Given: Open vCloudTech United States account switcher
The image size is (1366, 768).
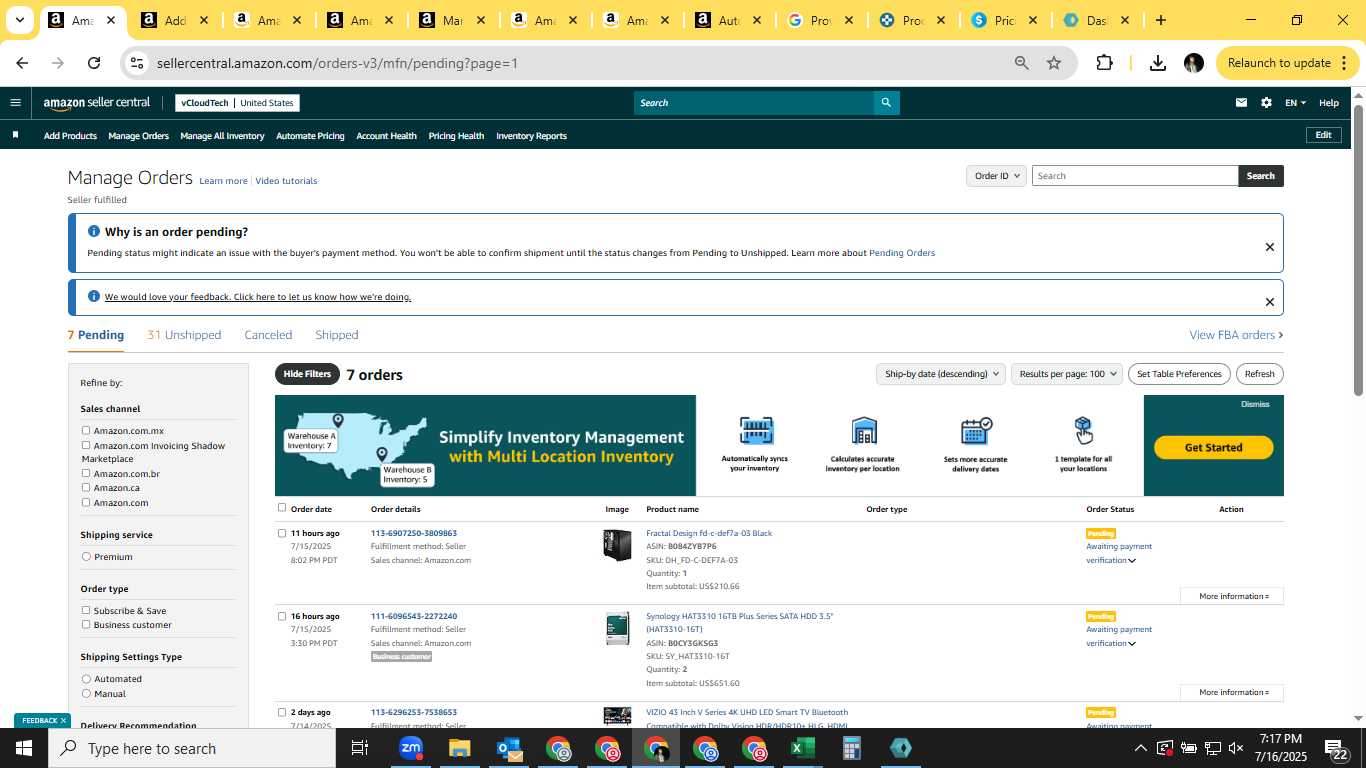Looking at the screenshot, I should [x=237, y=103].
